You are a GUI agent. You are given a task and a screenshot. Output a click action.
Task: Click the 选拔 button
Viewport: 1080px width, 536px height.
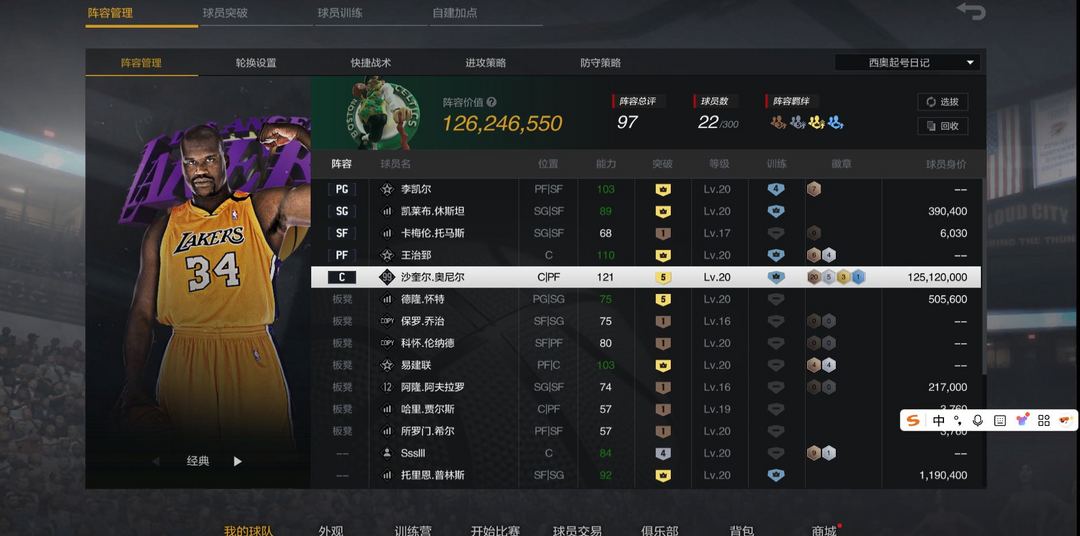(x=942, y=102)
